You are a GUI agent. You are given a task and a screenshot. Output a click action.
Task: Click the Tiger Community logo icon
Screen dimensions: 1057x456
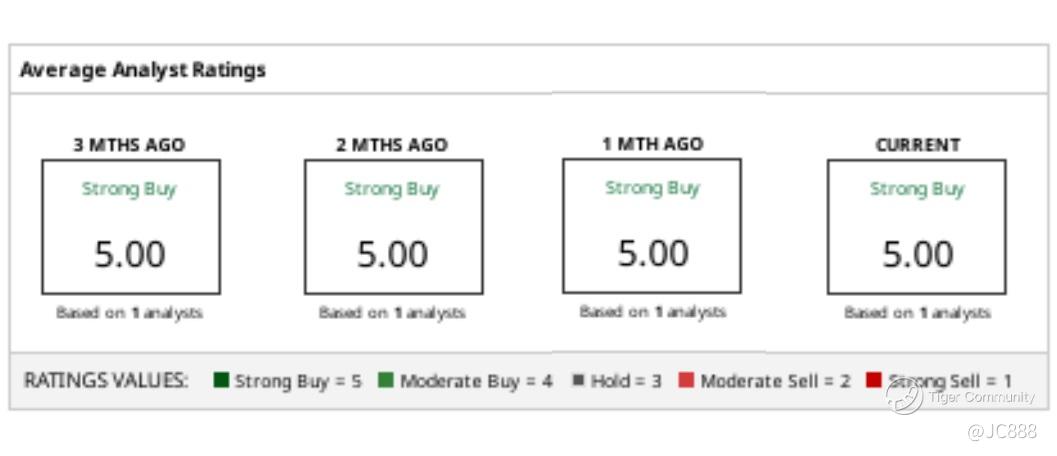pyautogui.click(x=903, y=396)
